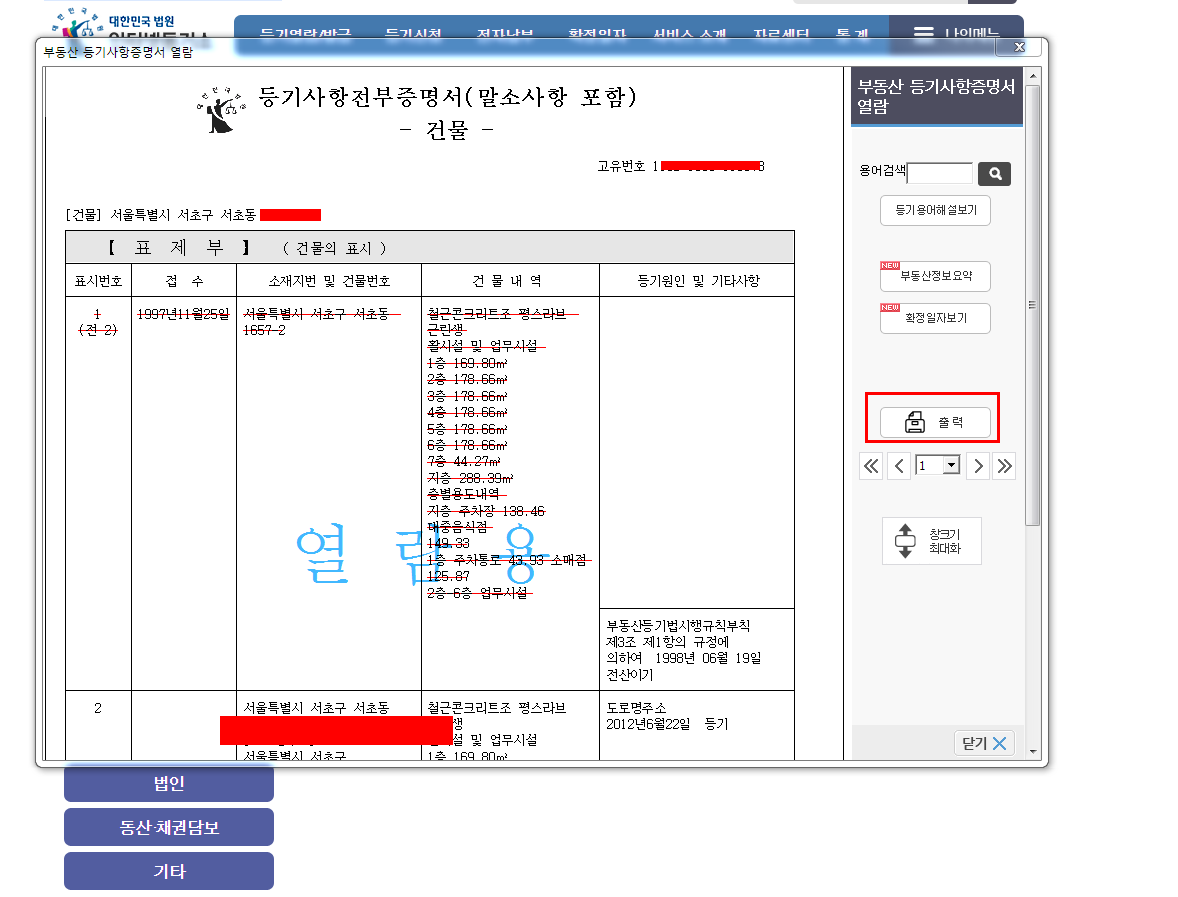
Task: Open 부동산정보요약 summary button
Action: point(935,276)
